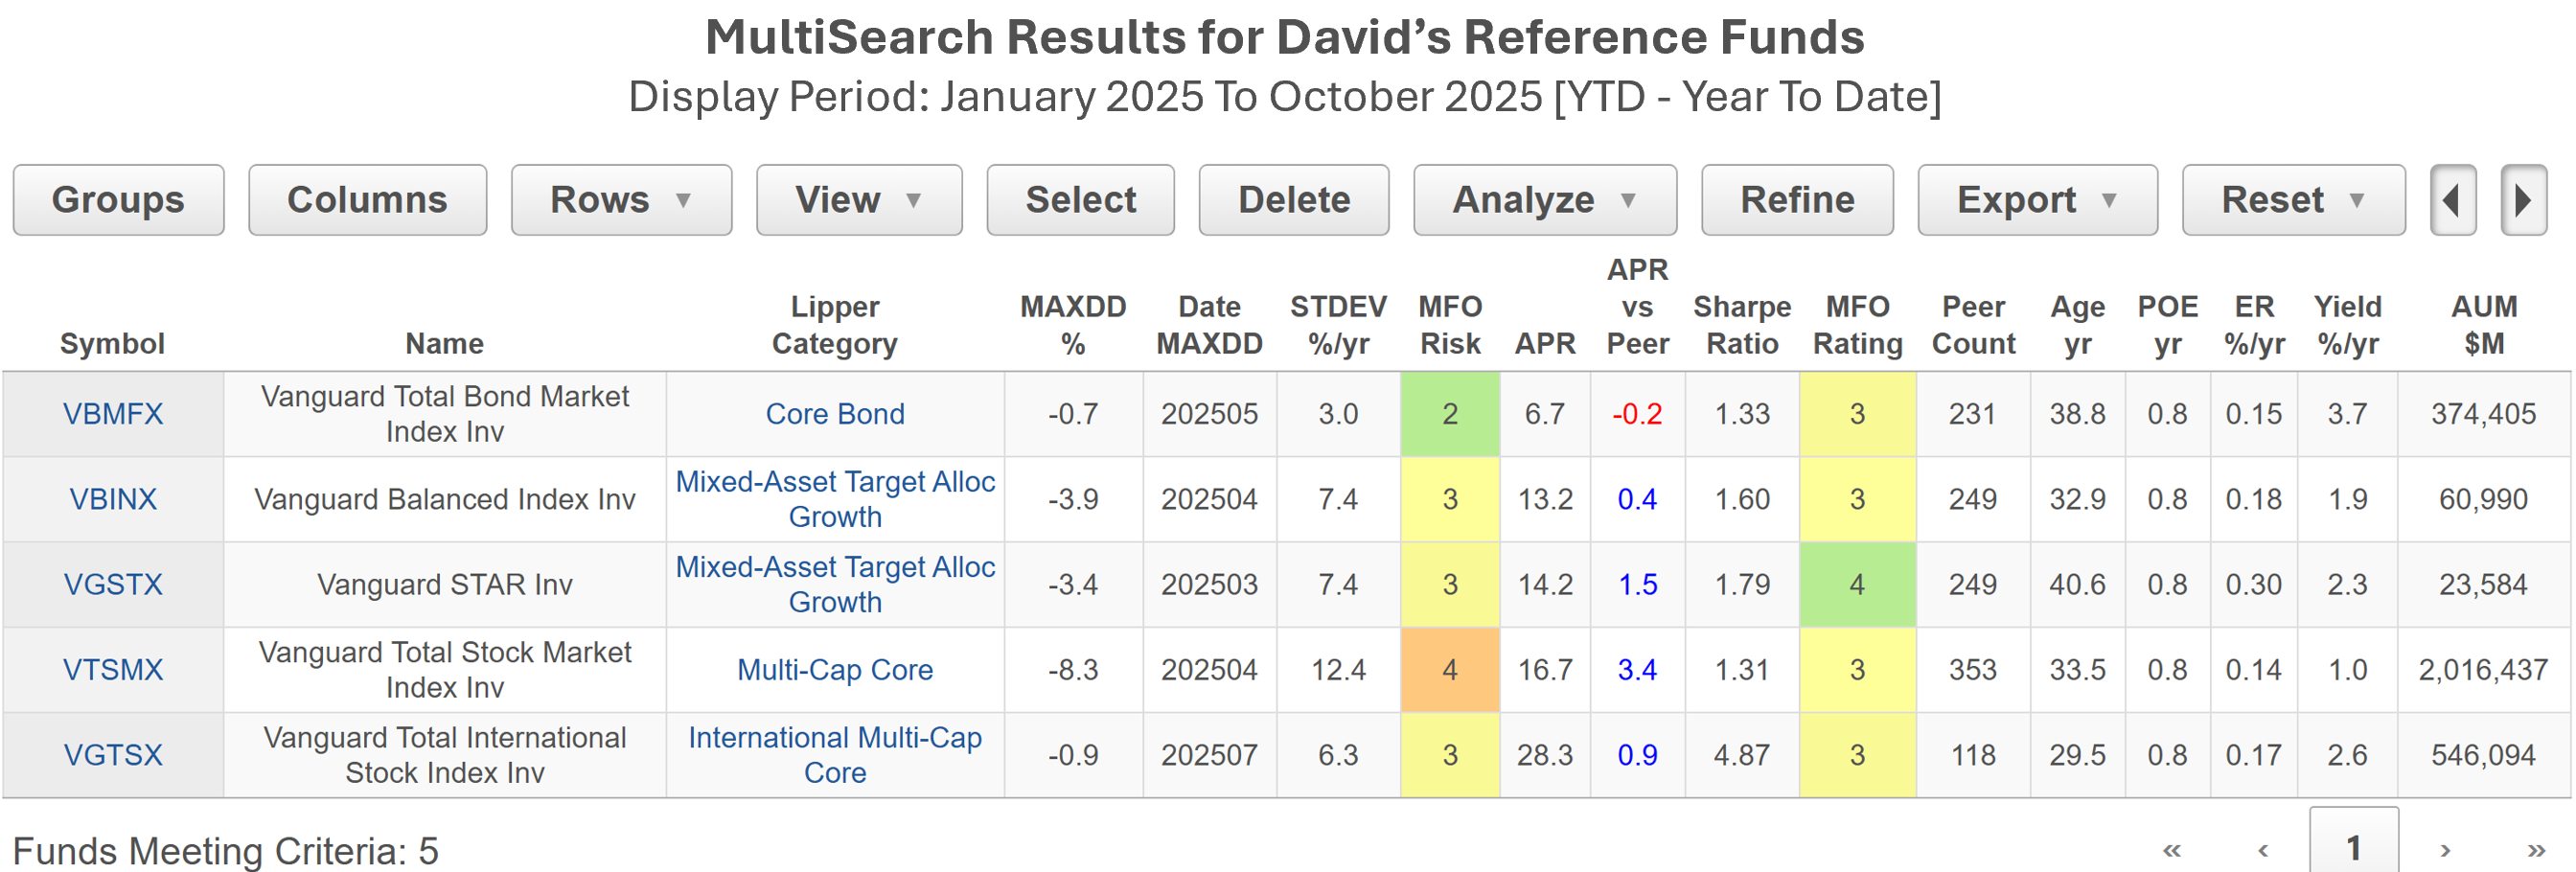Open the Rows dropdown menu
The height and width of the screenshot is (872, 2576).
point(621,200)
